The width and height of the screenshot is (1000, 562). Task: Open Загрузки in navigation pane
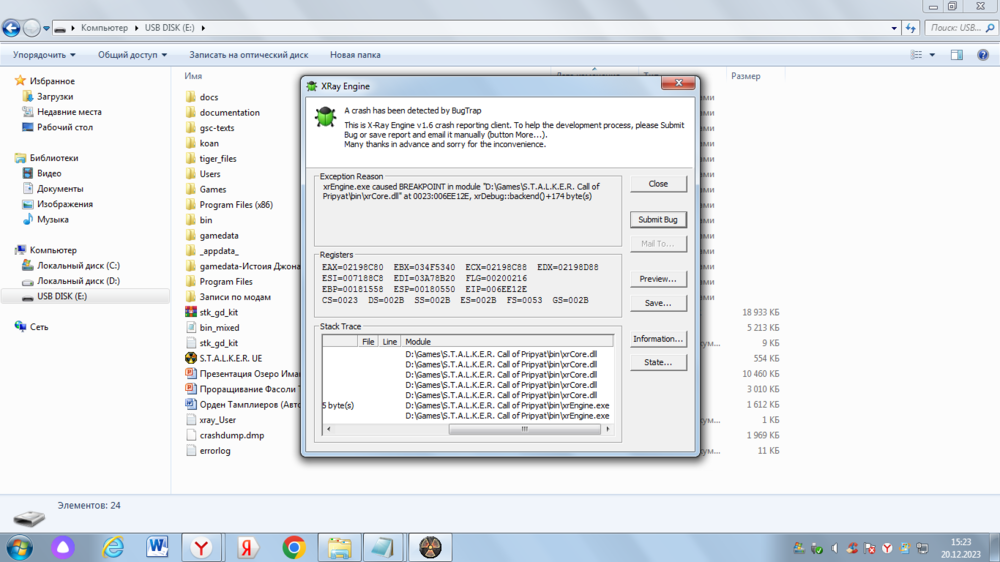[55, 96]
